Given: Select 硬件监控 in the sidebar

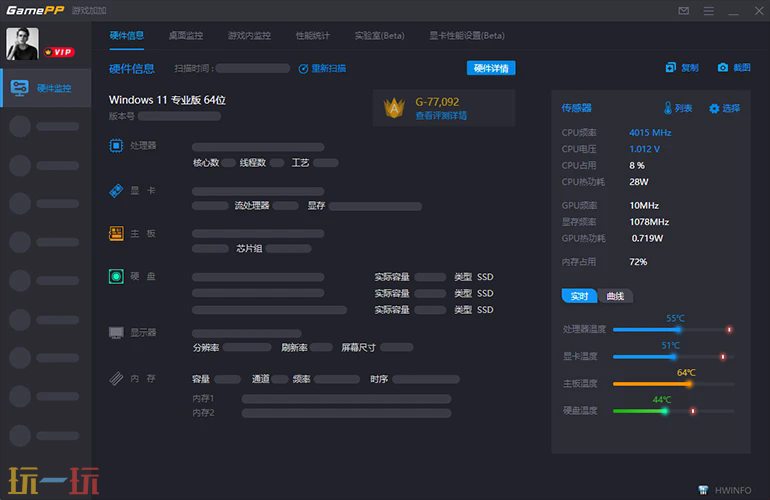Looking at the screenshot, I should 47,88.
